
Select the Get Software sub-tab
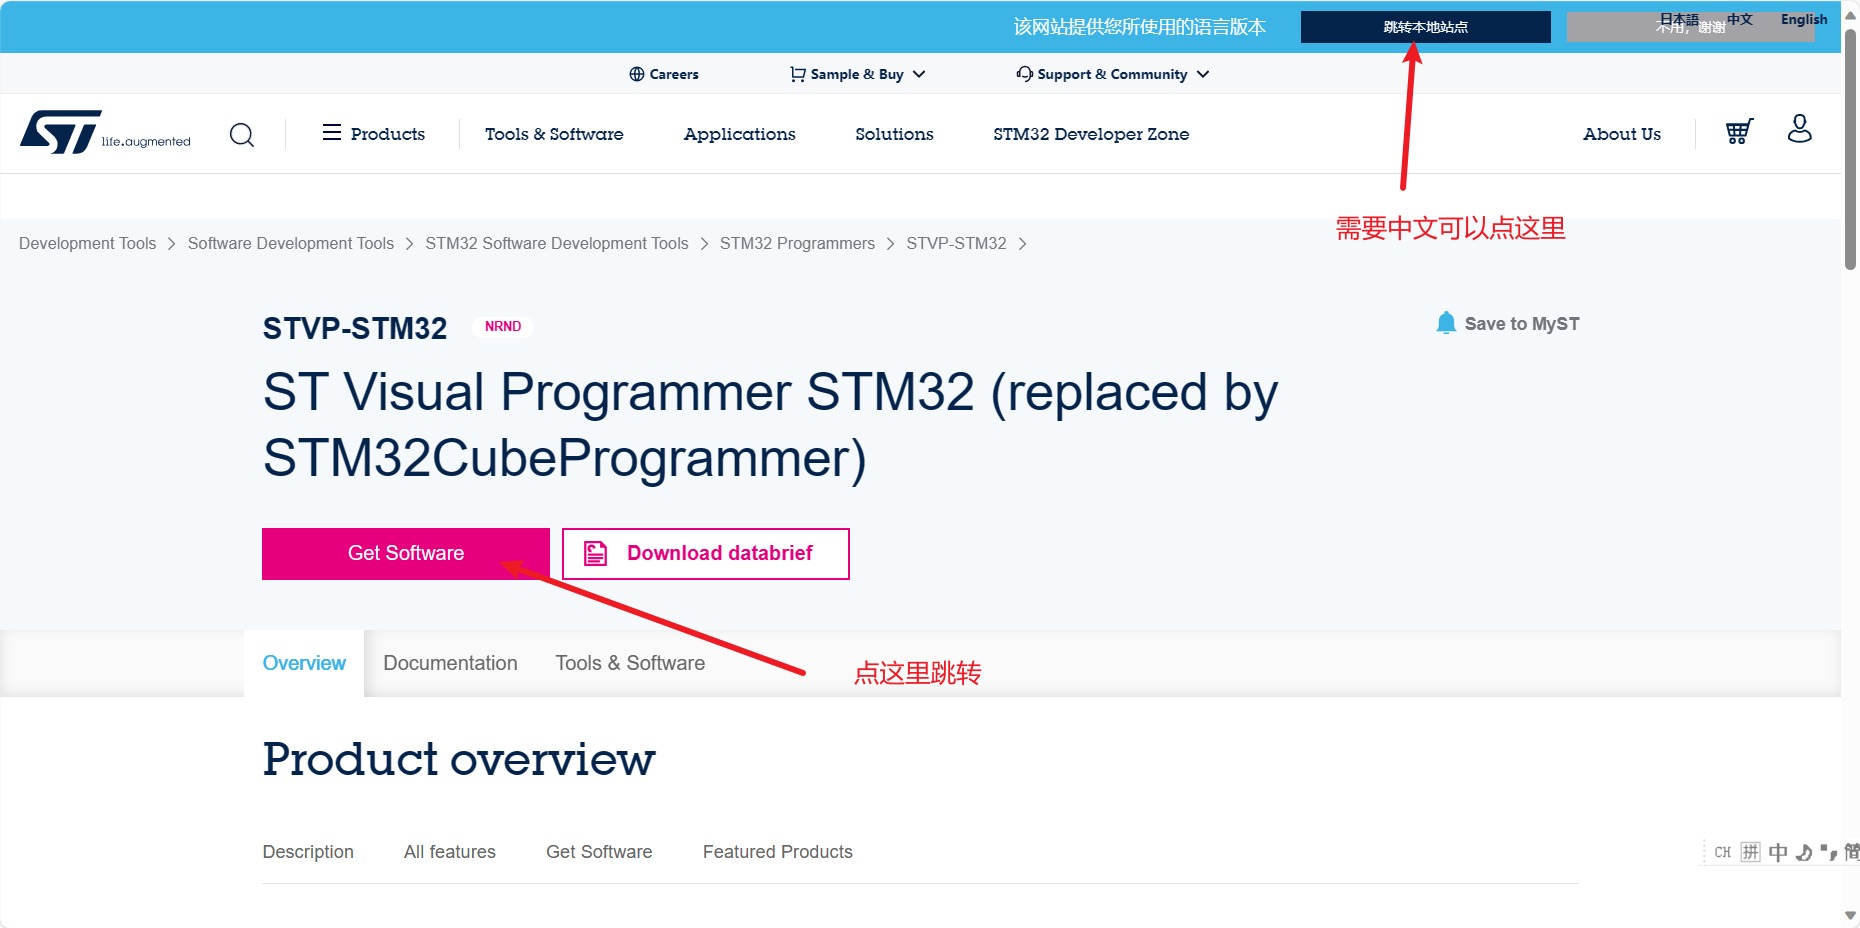pos(599,852)
